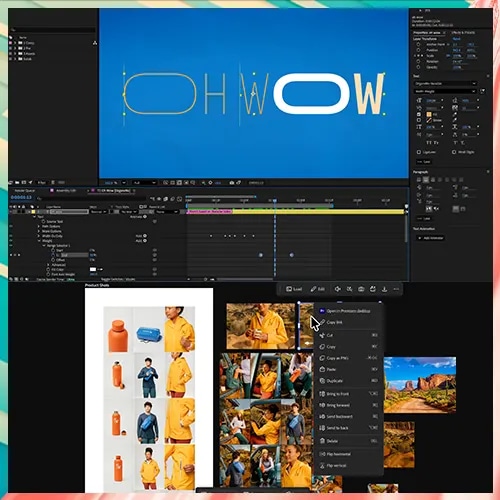The image size is (500, 500).
Task: Click the generative expand icon next to Edit
Action: tap(337, 289)
